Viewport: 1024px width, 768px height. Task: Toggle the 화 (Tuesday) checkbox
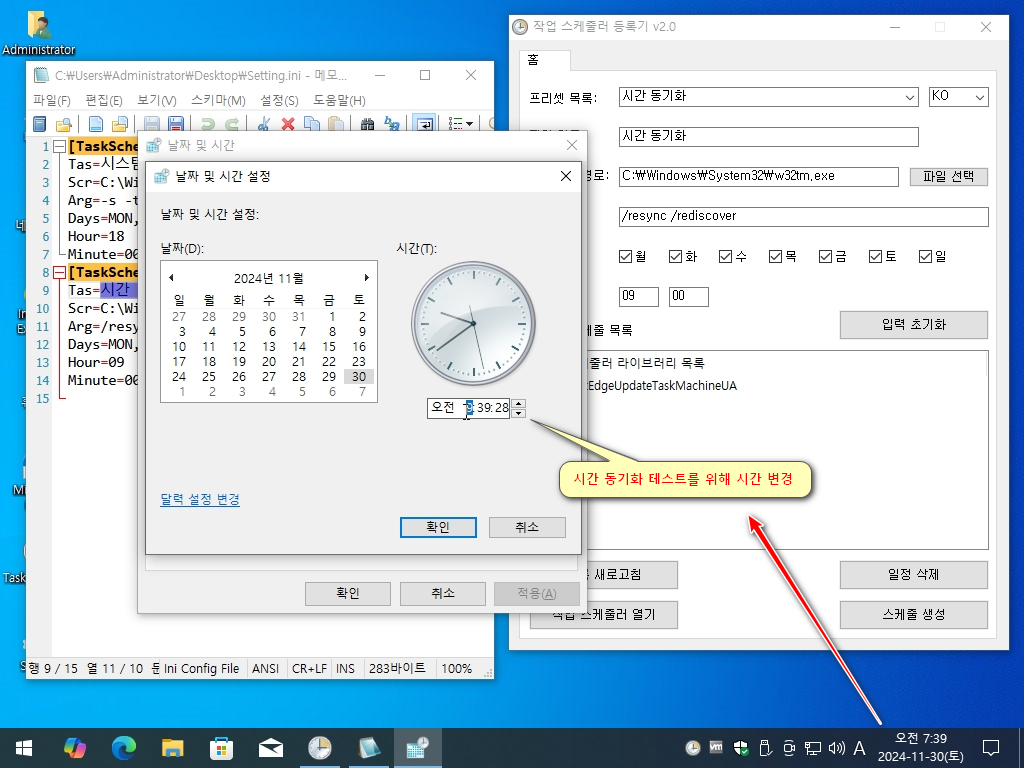(675, 257)
